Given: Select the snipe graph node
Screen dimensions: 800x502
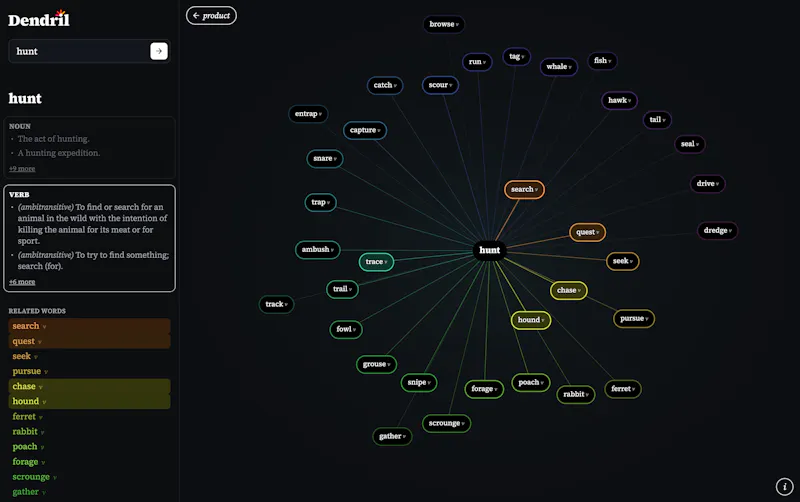Looking at the screenshot, I should [x=419, y=383].
